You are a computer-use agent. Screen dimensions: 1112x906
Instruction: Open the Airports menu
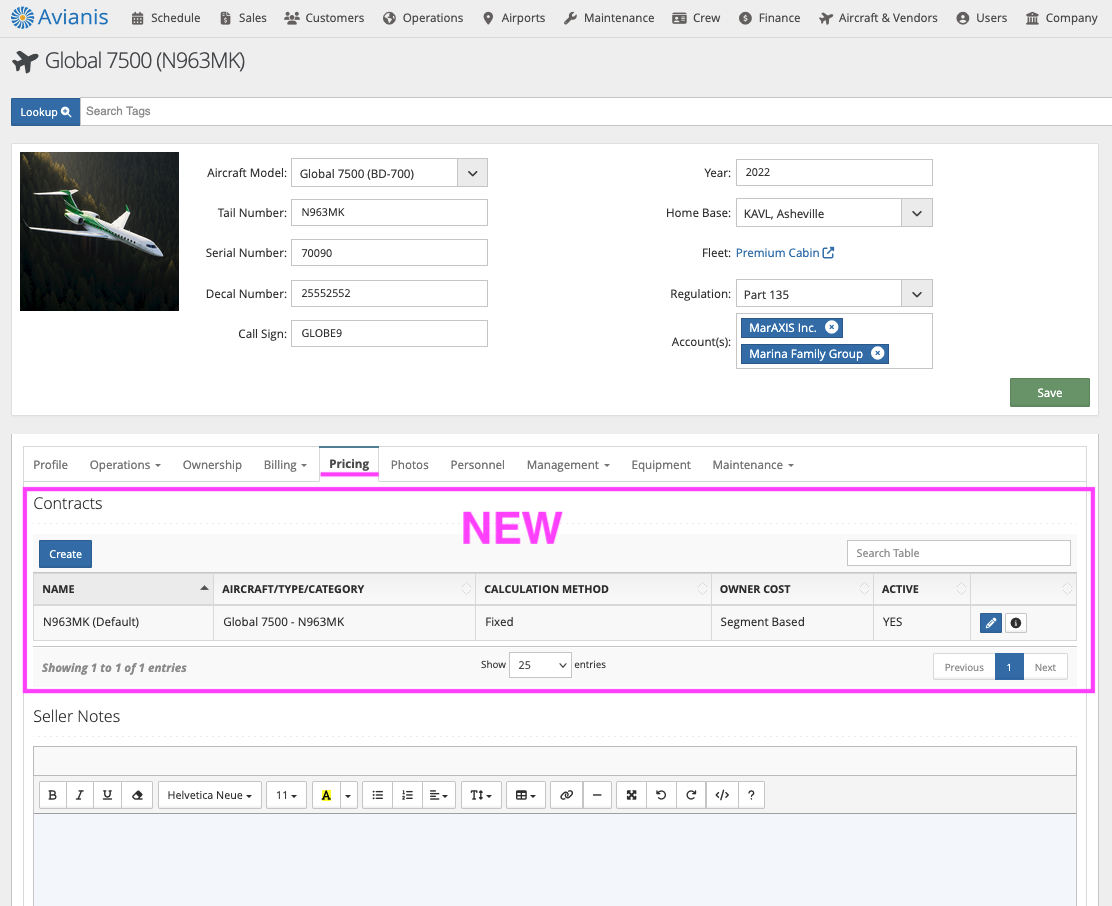pos(514,18)
